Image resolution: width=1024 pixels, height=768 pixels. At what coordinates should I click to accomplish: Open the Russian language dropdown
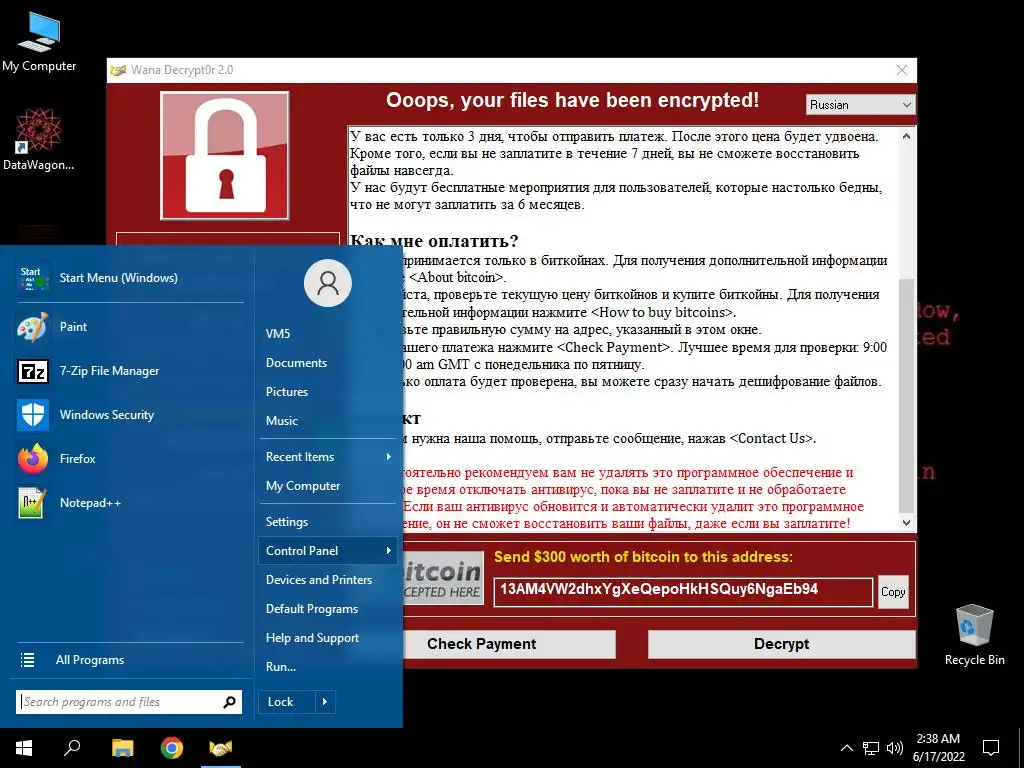tap(860, 104)
